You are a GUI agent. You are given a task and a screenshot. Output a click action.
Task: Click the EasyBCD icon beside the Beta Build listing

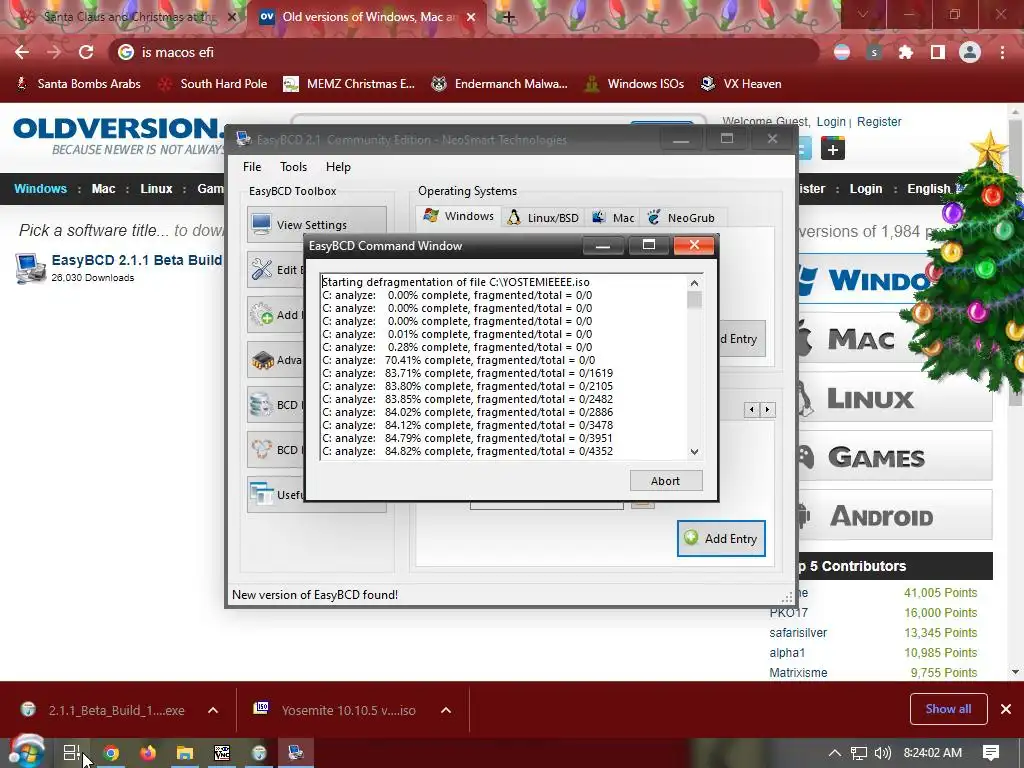pos(29,268)
